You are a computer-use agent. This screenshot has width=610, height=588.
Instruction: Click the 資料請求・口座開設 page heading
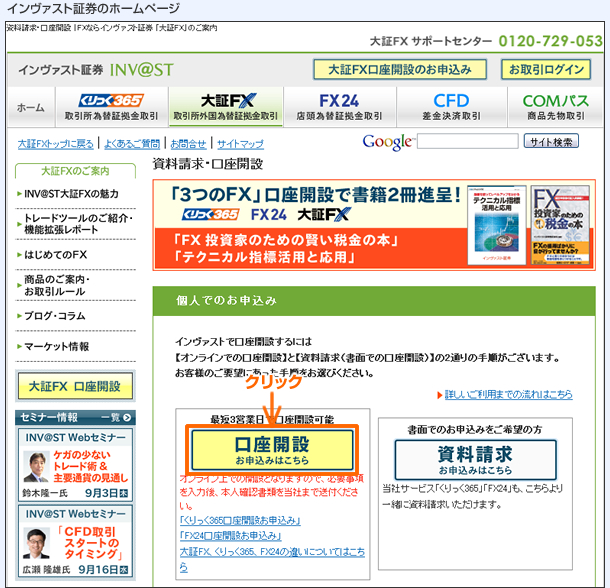coord(208,164)
